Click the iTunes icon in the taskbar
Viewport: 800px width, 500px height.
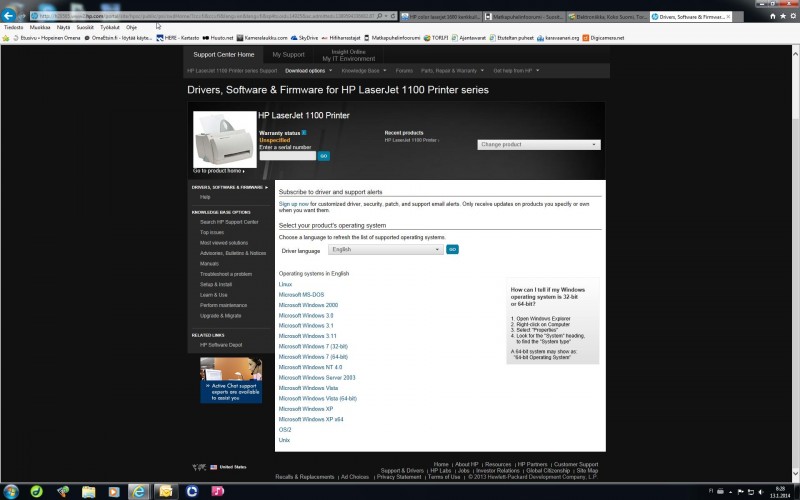click(217, 491)
